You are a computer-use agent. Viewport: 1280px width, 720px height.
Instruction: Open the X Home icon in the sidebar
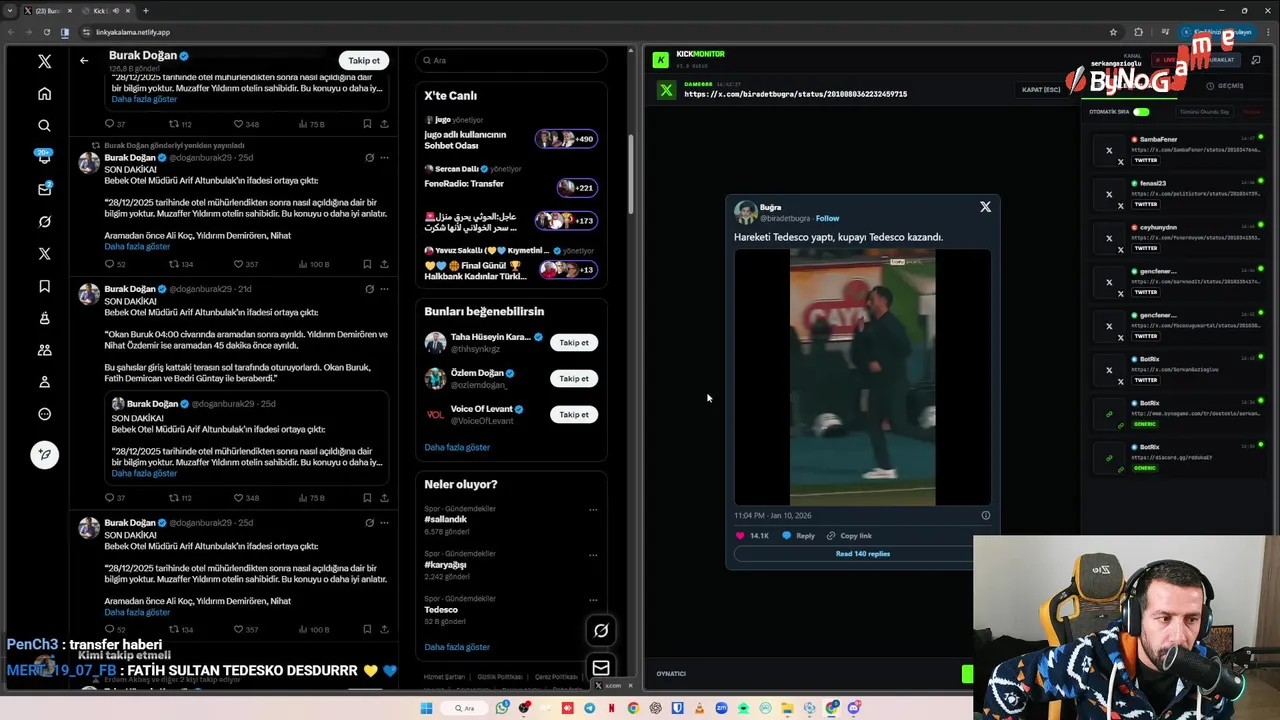coord(44,93)
